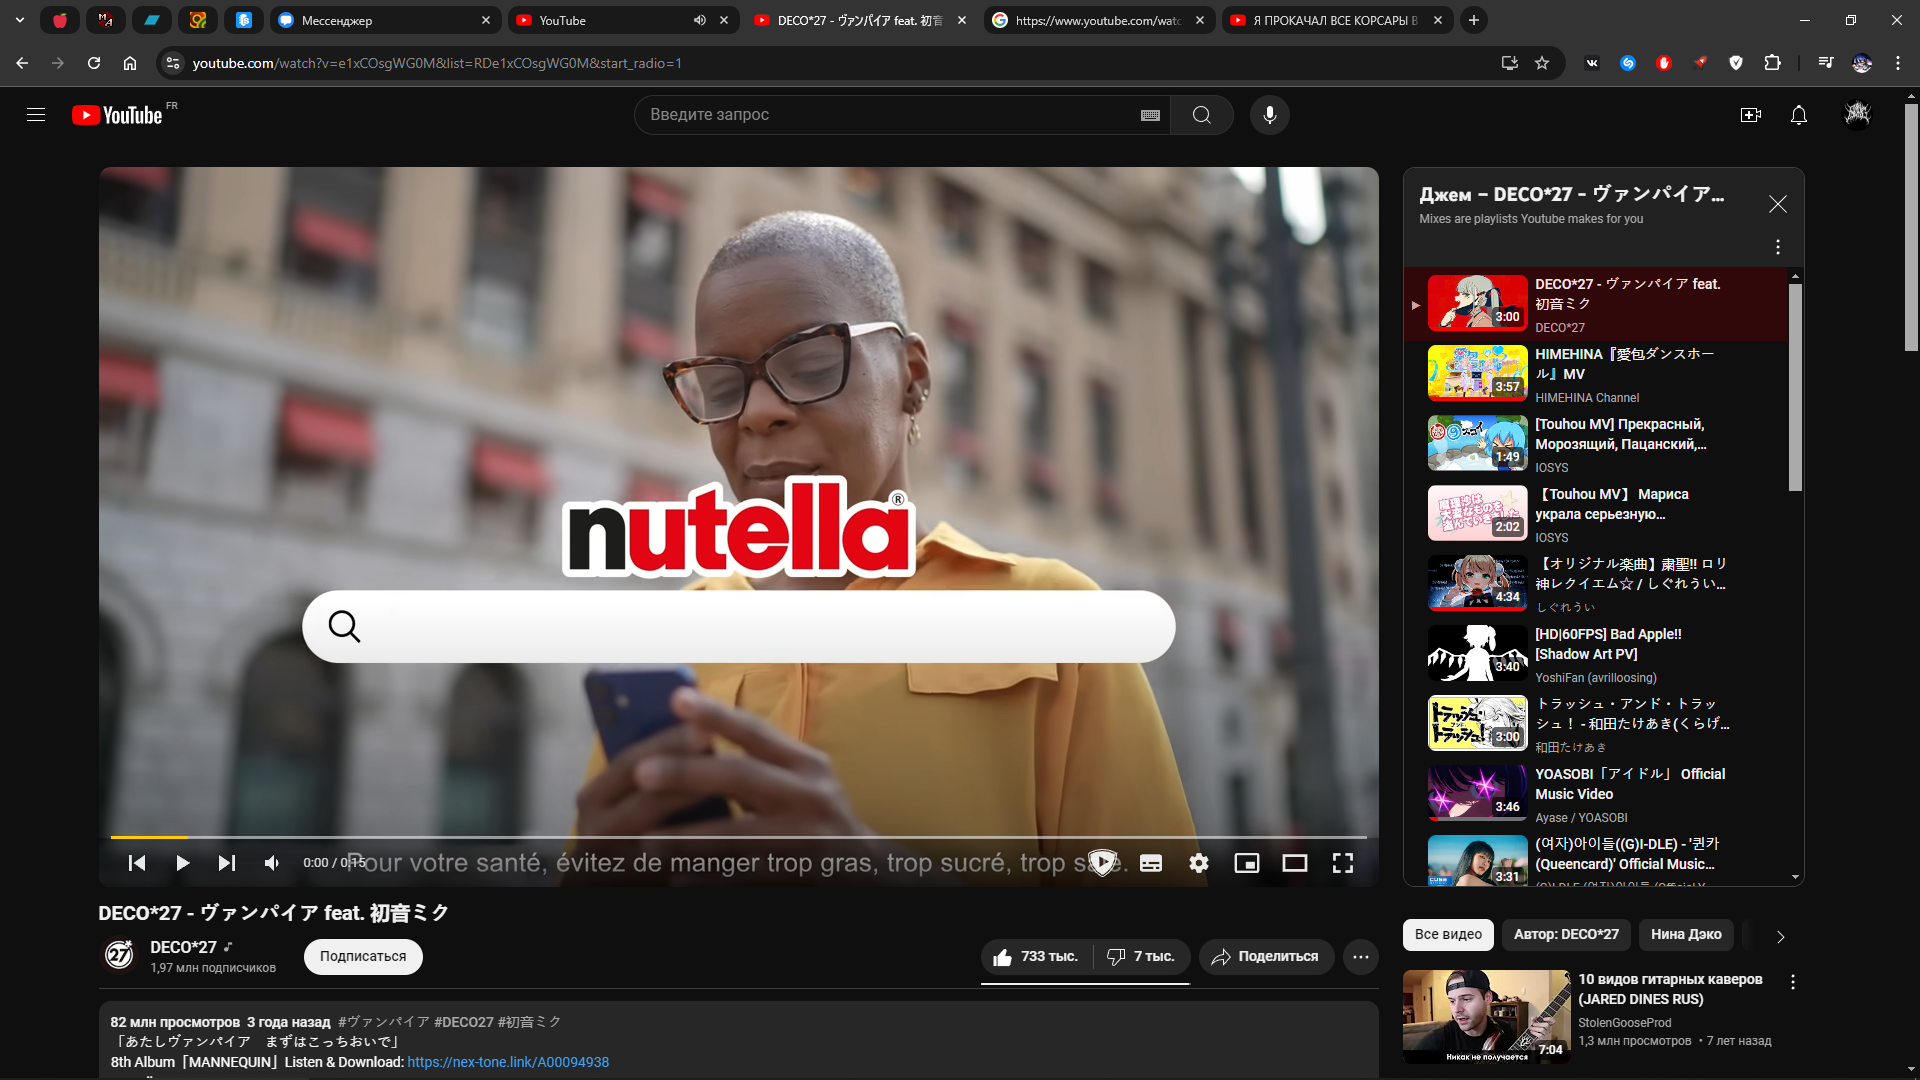Screen dimensions: 1920x1080
Task: Open a new browser tab
Action: pyautogui.click(x=1473, y=20)
